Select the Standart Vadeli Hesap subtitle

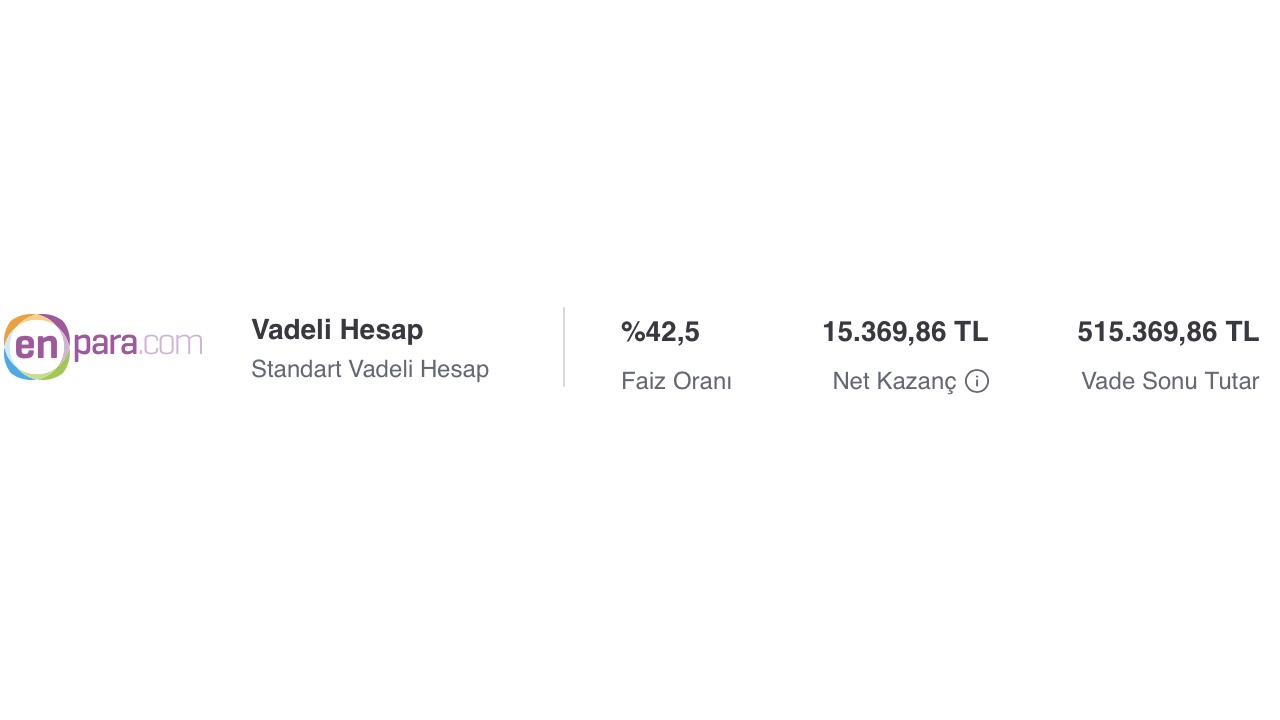370,369
